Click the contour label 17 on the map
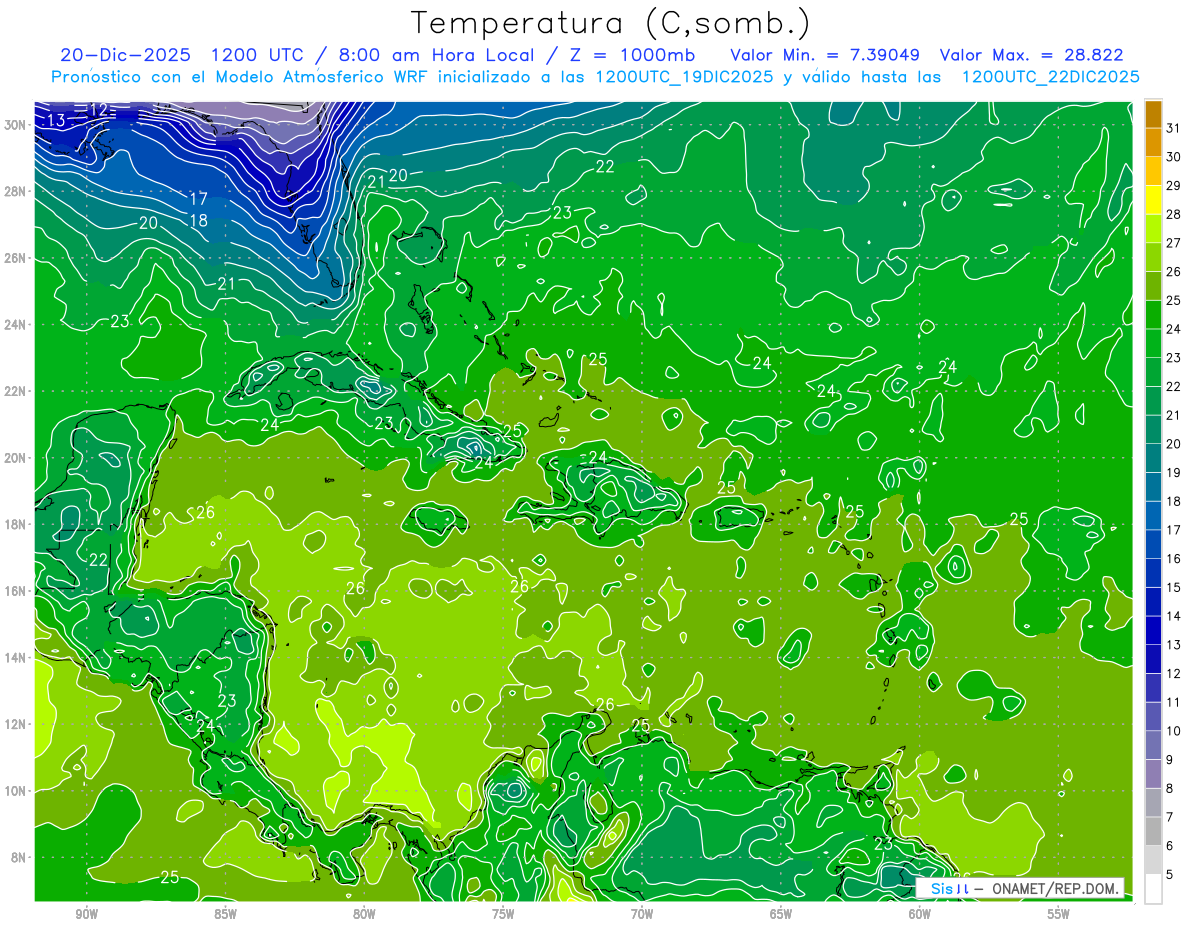 (x=198, y=199)
